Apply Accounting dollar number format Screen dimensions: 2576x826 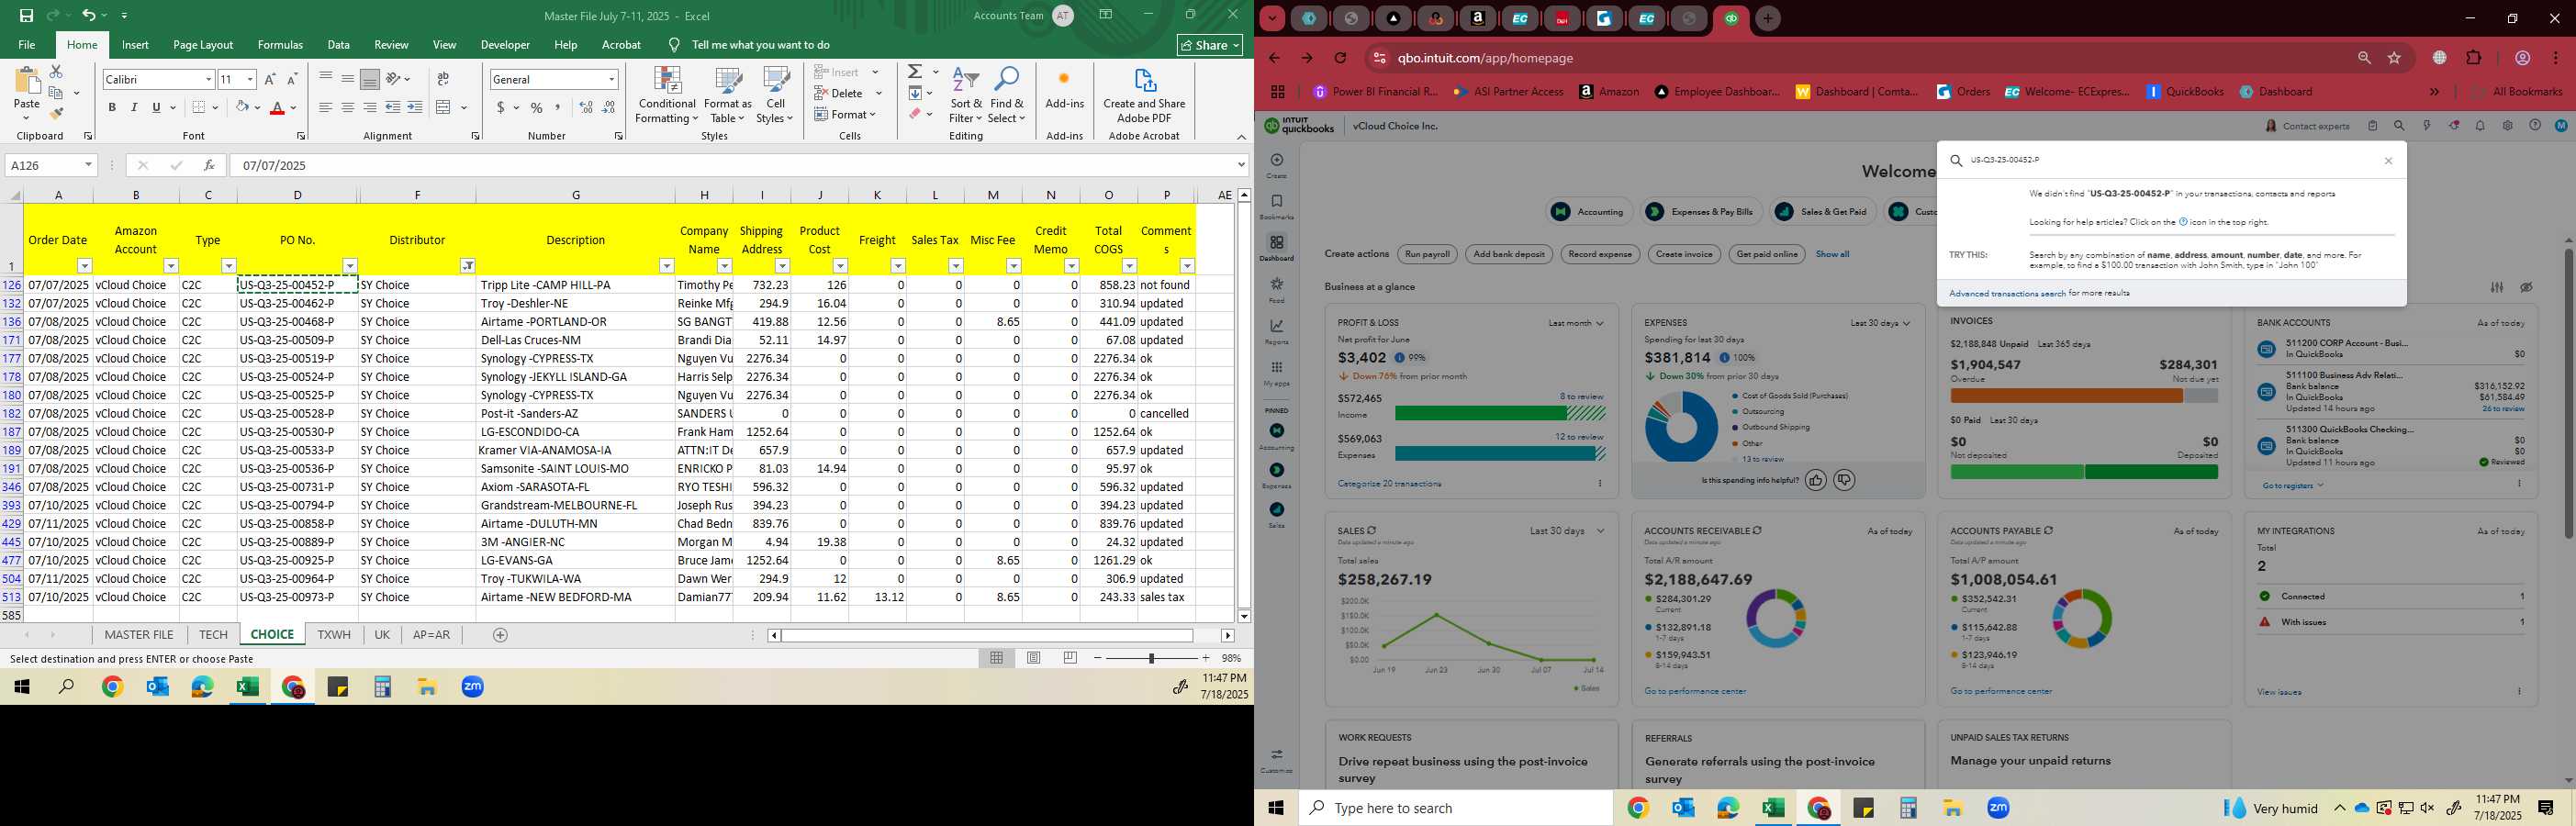[x=500, y=107]
